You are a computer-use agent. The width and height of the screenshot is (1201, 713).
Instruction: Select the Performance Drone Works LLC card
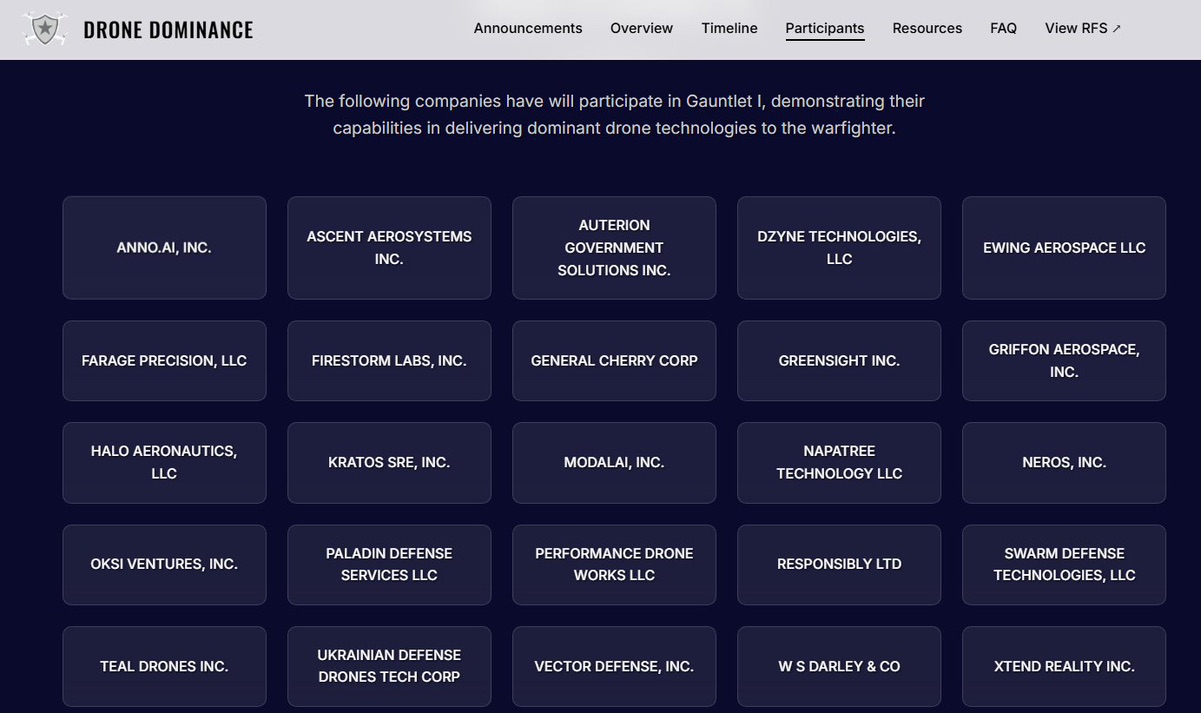614,565
